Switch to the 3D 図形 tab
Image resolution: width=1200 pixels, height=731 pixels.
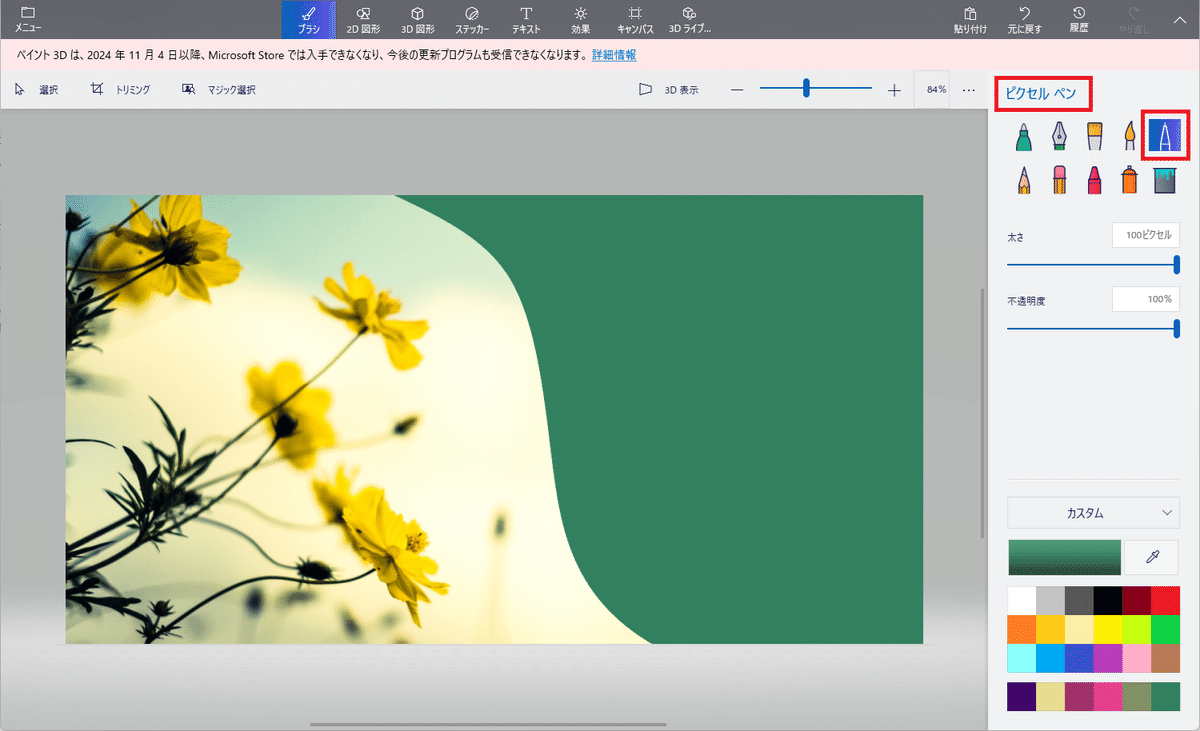click(x=418, y=19)
